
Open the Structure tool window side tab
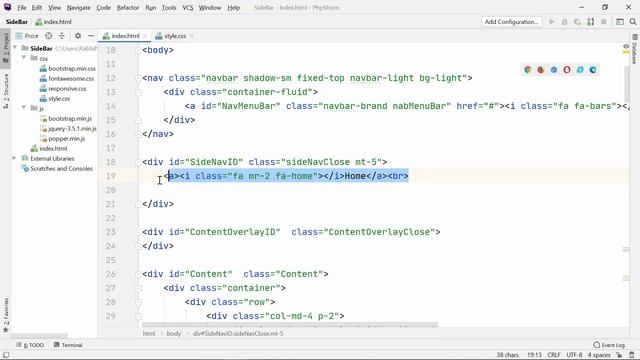tap(6, 91)
